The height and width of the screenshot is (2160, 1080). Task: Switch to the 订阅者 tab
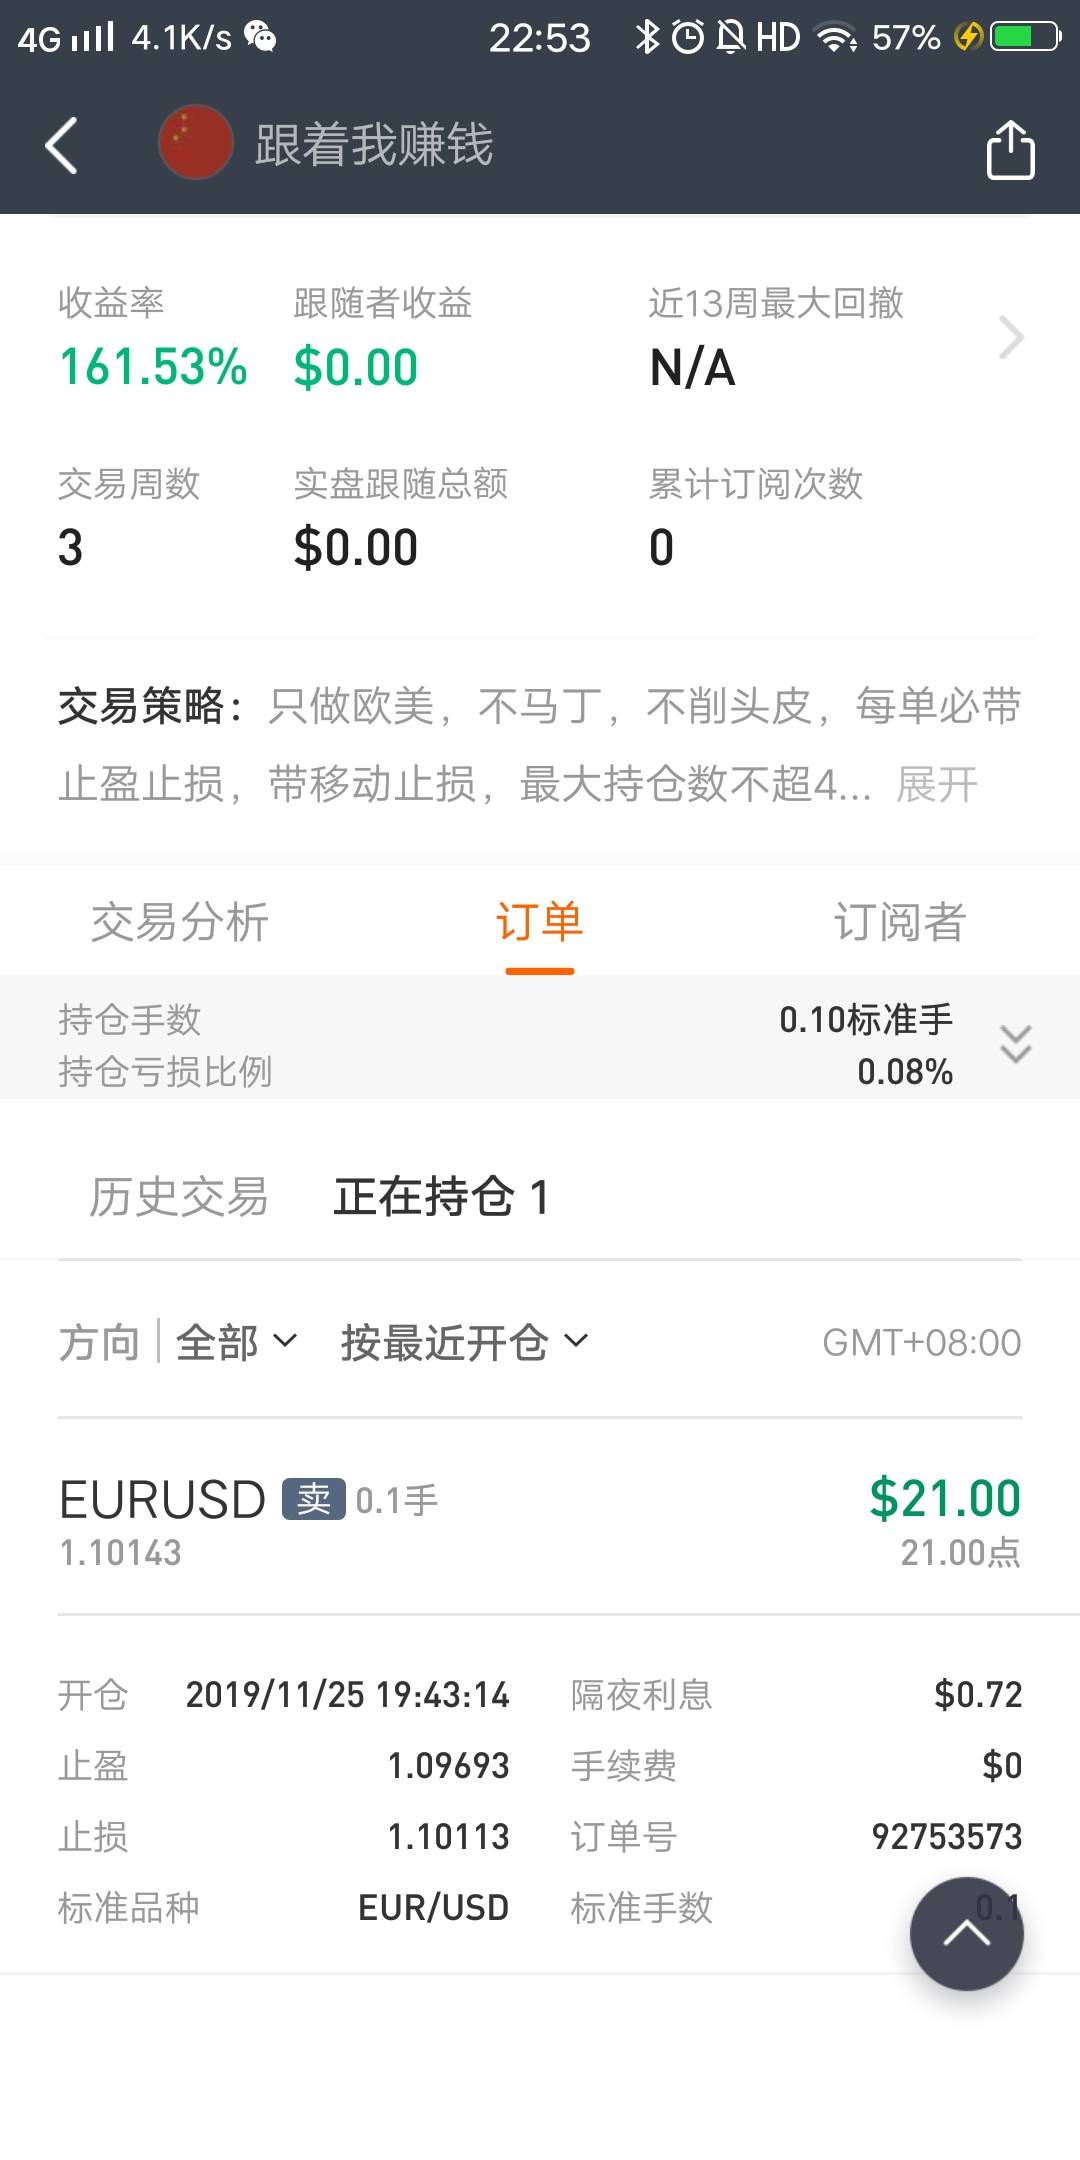(900, 922)
